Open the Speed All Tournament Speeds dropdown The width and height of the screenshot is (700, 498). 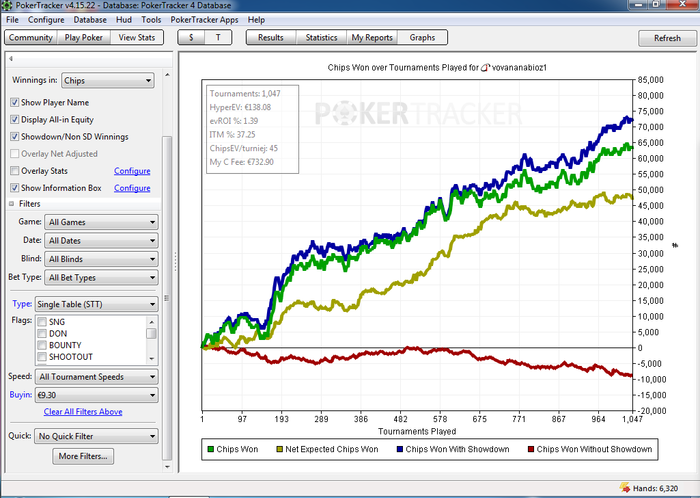[x=96, y=377]
